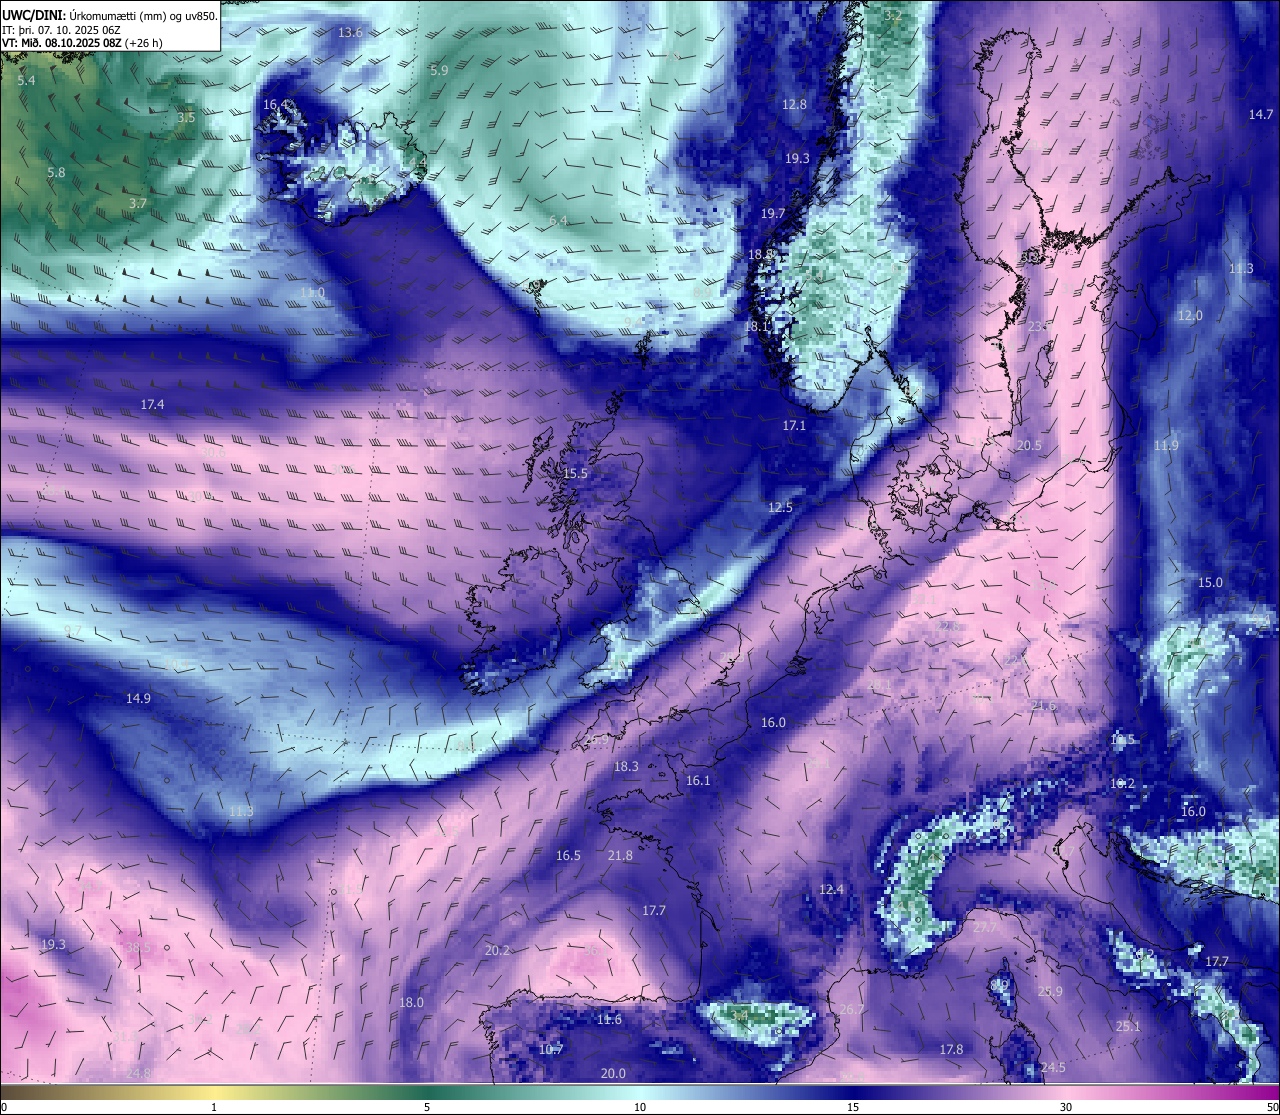This screenshot has height=1115, width=1280.
Task: Click the 20.2 value label
Action: (497, 951)
